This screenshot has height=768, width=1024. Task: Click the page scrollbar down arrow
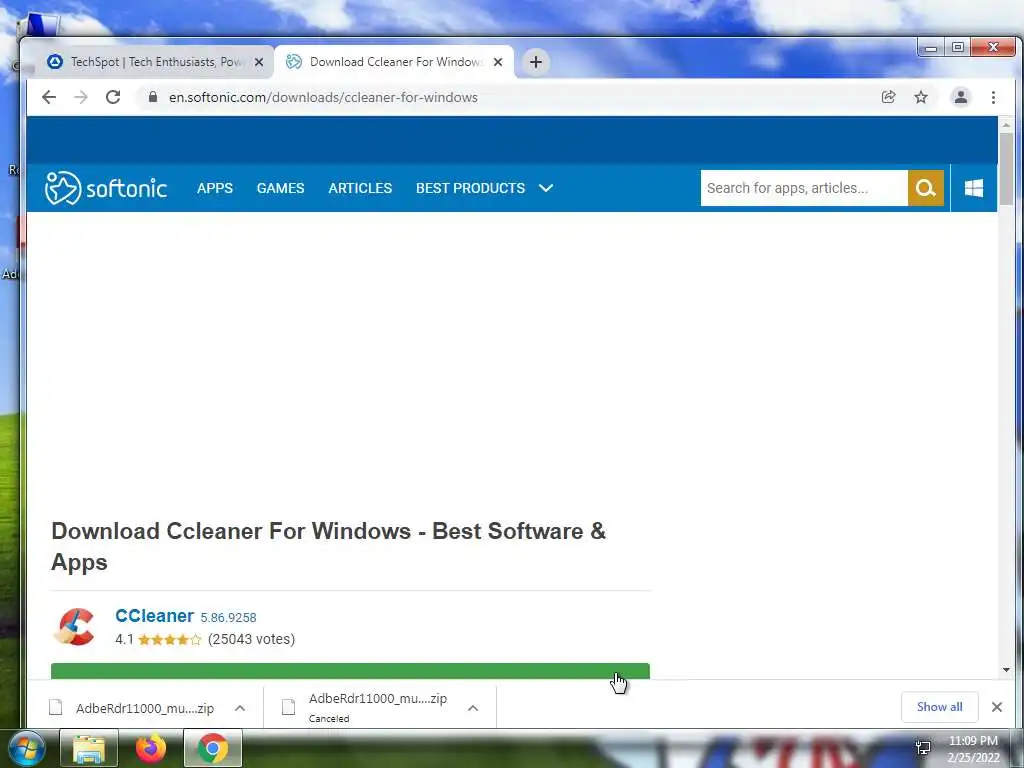(x=1006, y=669)
